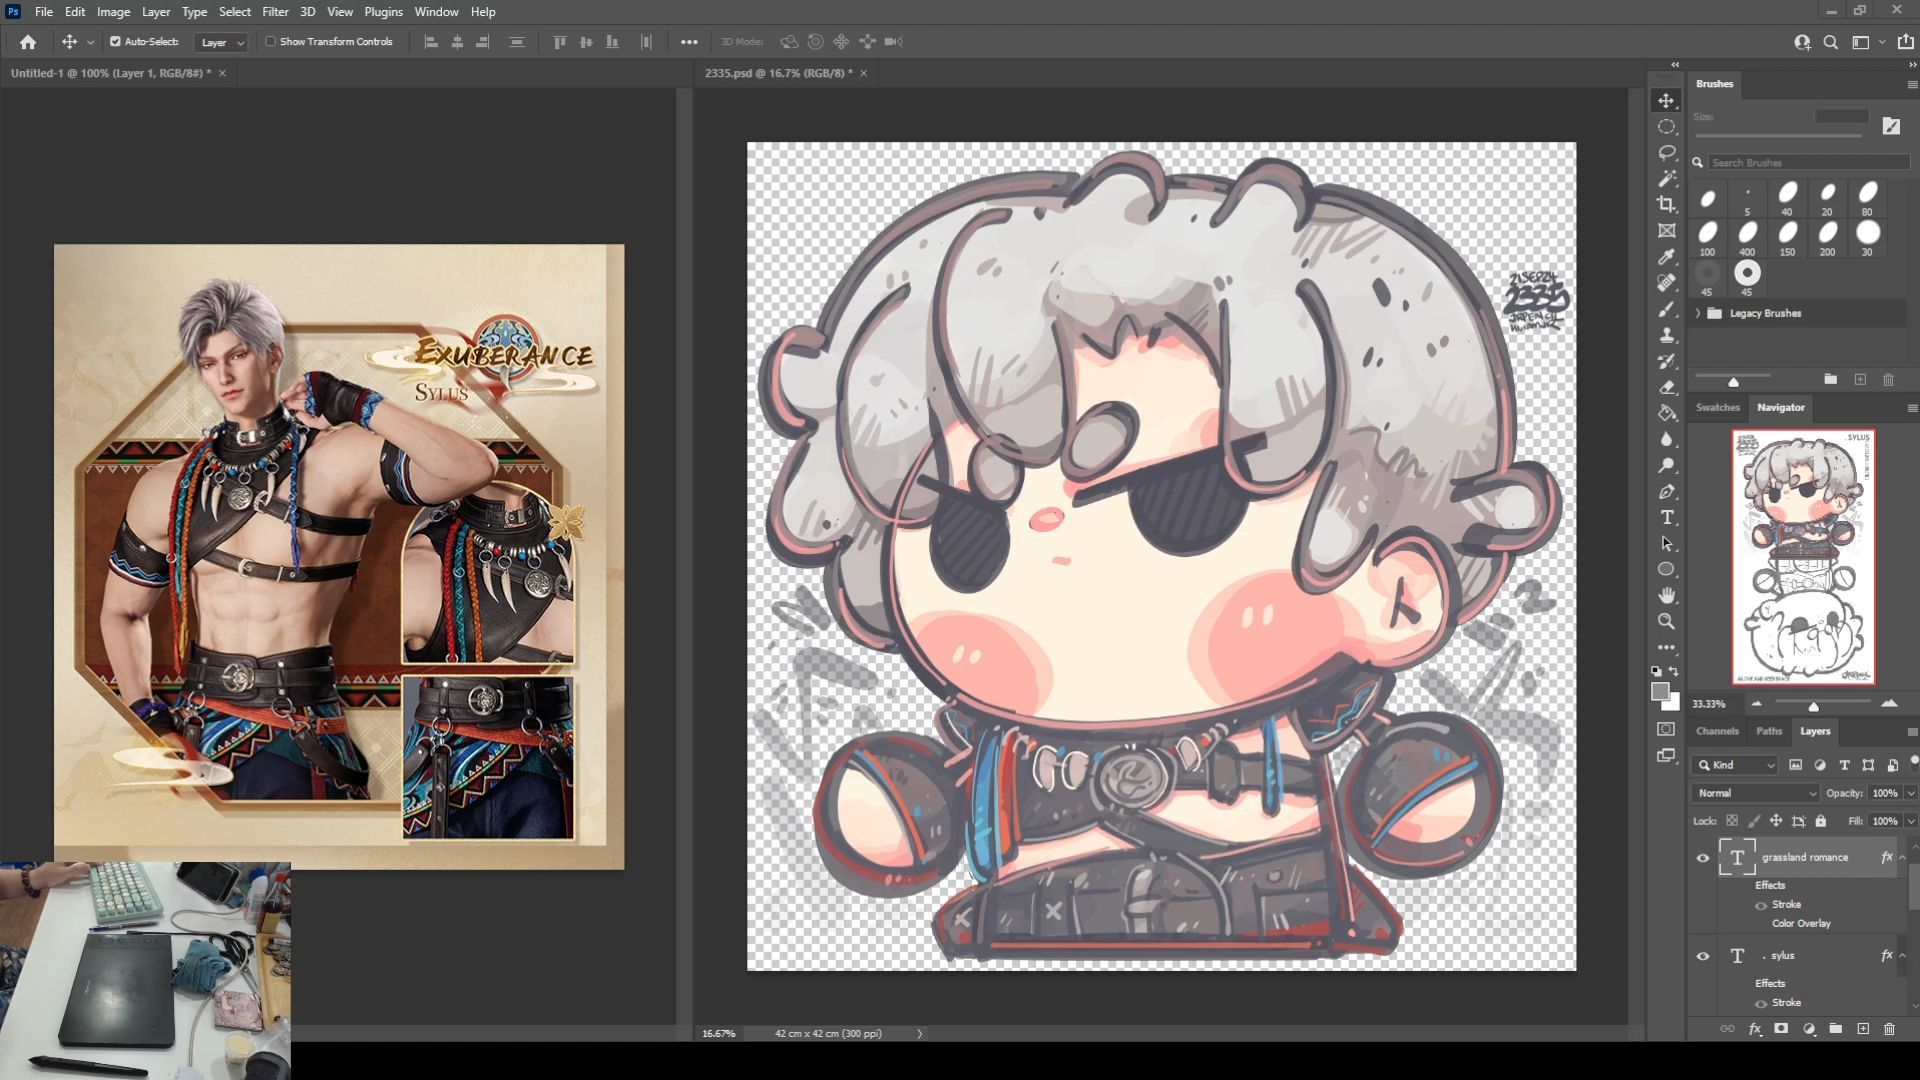Delete layer with trash icon in Layers panel
1920x1080 pixels.
(x=1889, y=1028)
